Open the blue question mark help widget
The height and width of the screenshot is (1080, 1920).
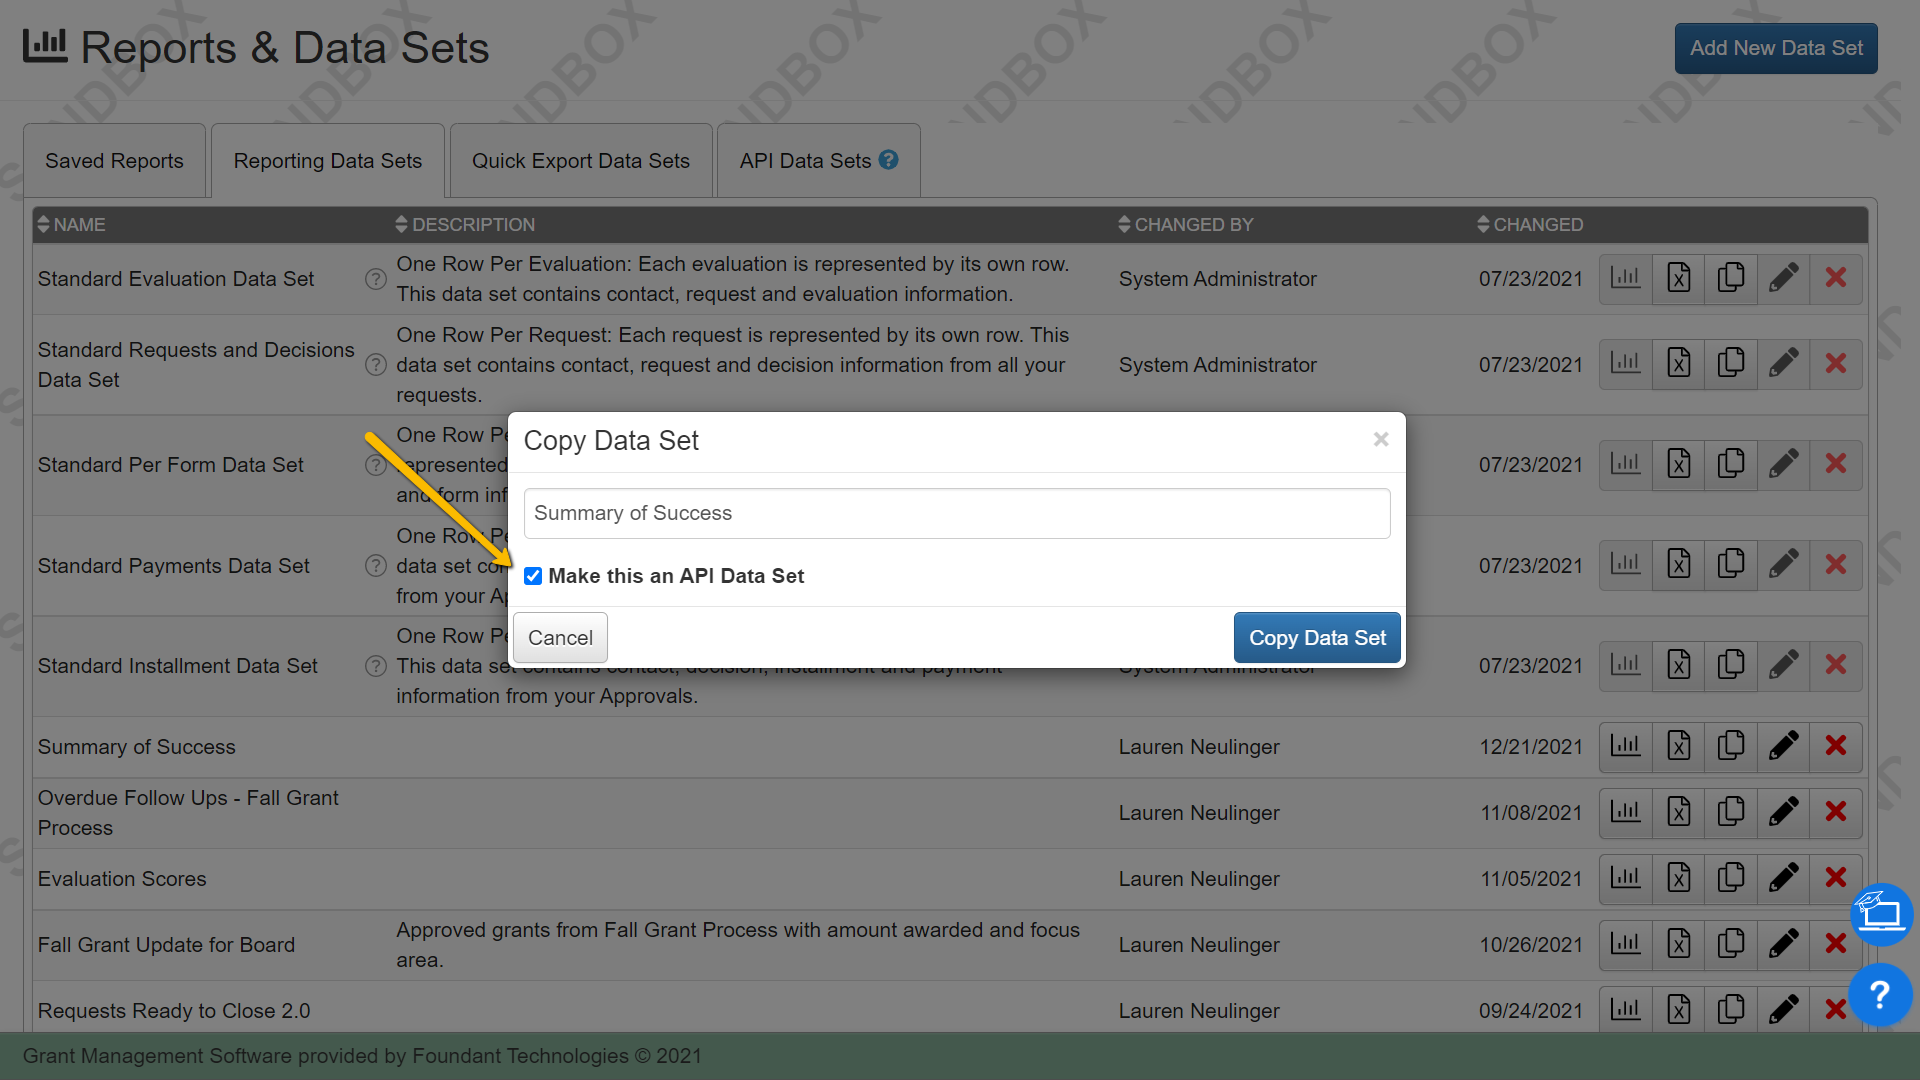pyautogui.click(x=1880, y=994)
